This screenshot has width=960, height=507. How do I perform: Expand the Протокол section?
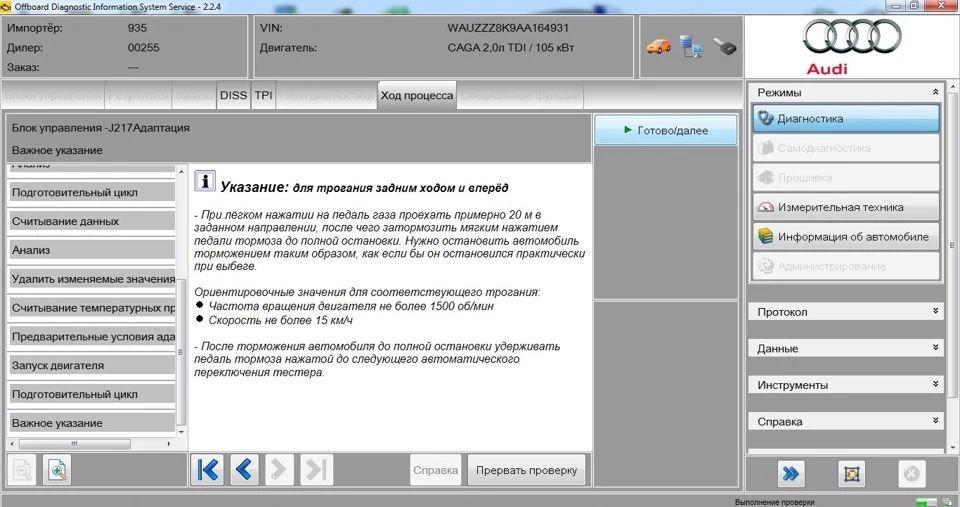(x=936, y=311)
